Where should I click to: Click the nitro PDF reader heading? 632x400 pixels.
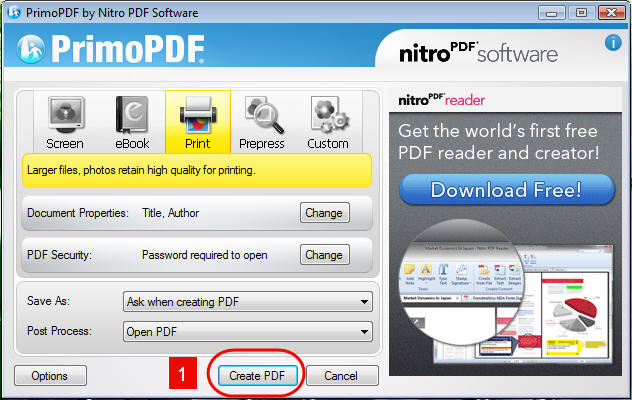(x=442, y=100)
